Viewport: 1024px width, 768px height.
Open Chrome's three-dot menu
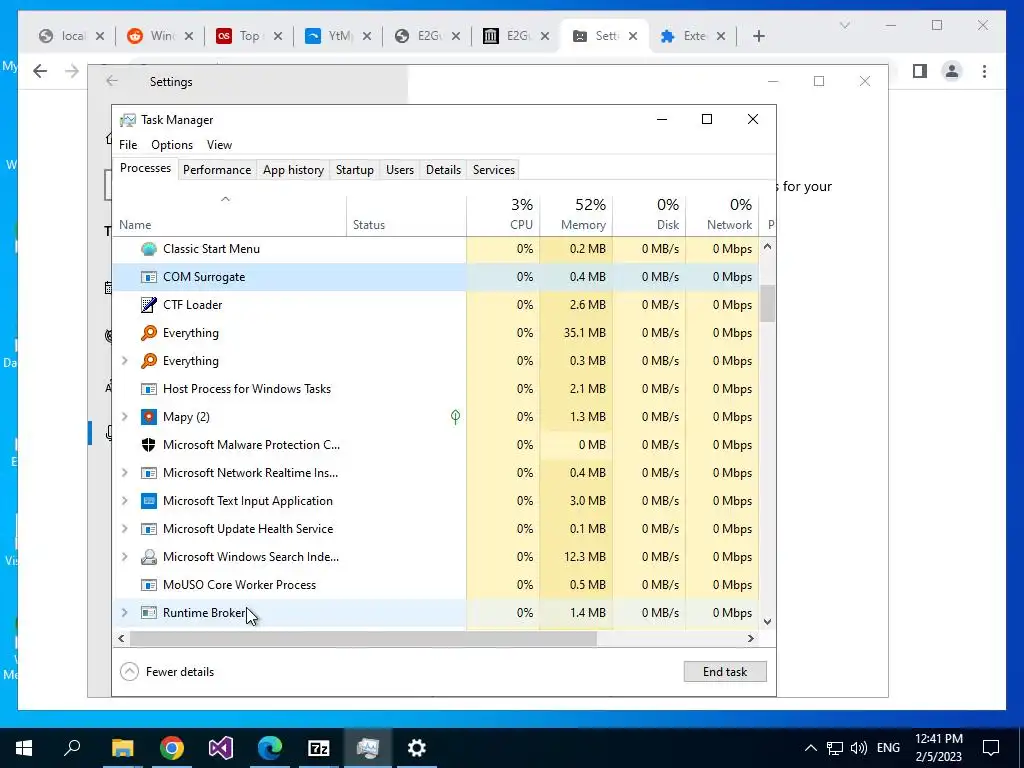click(x=984, y=71)
